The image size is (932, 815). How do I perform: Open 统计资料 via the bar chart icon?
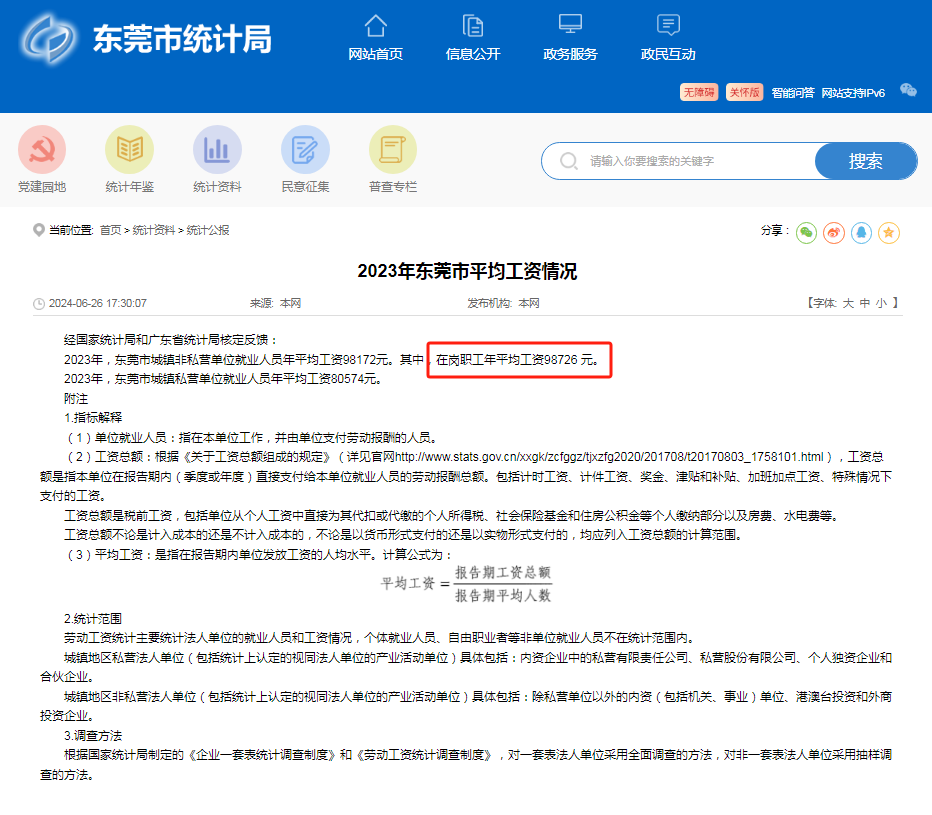click(x=217, y=148)
